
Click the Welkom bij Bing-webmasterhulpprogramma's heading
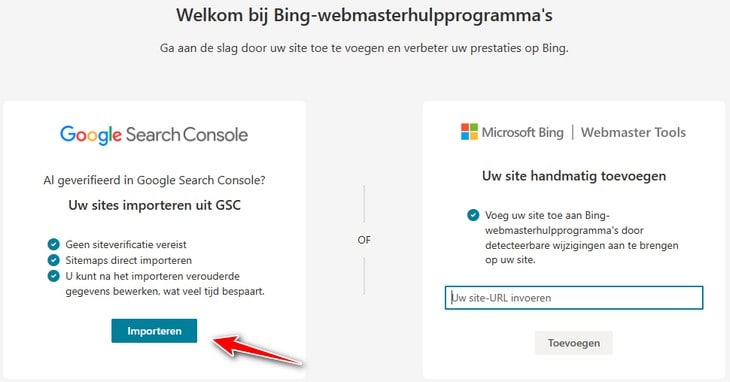[x=364, y=15]
